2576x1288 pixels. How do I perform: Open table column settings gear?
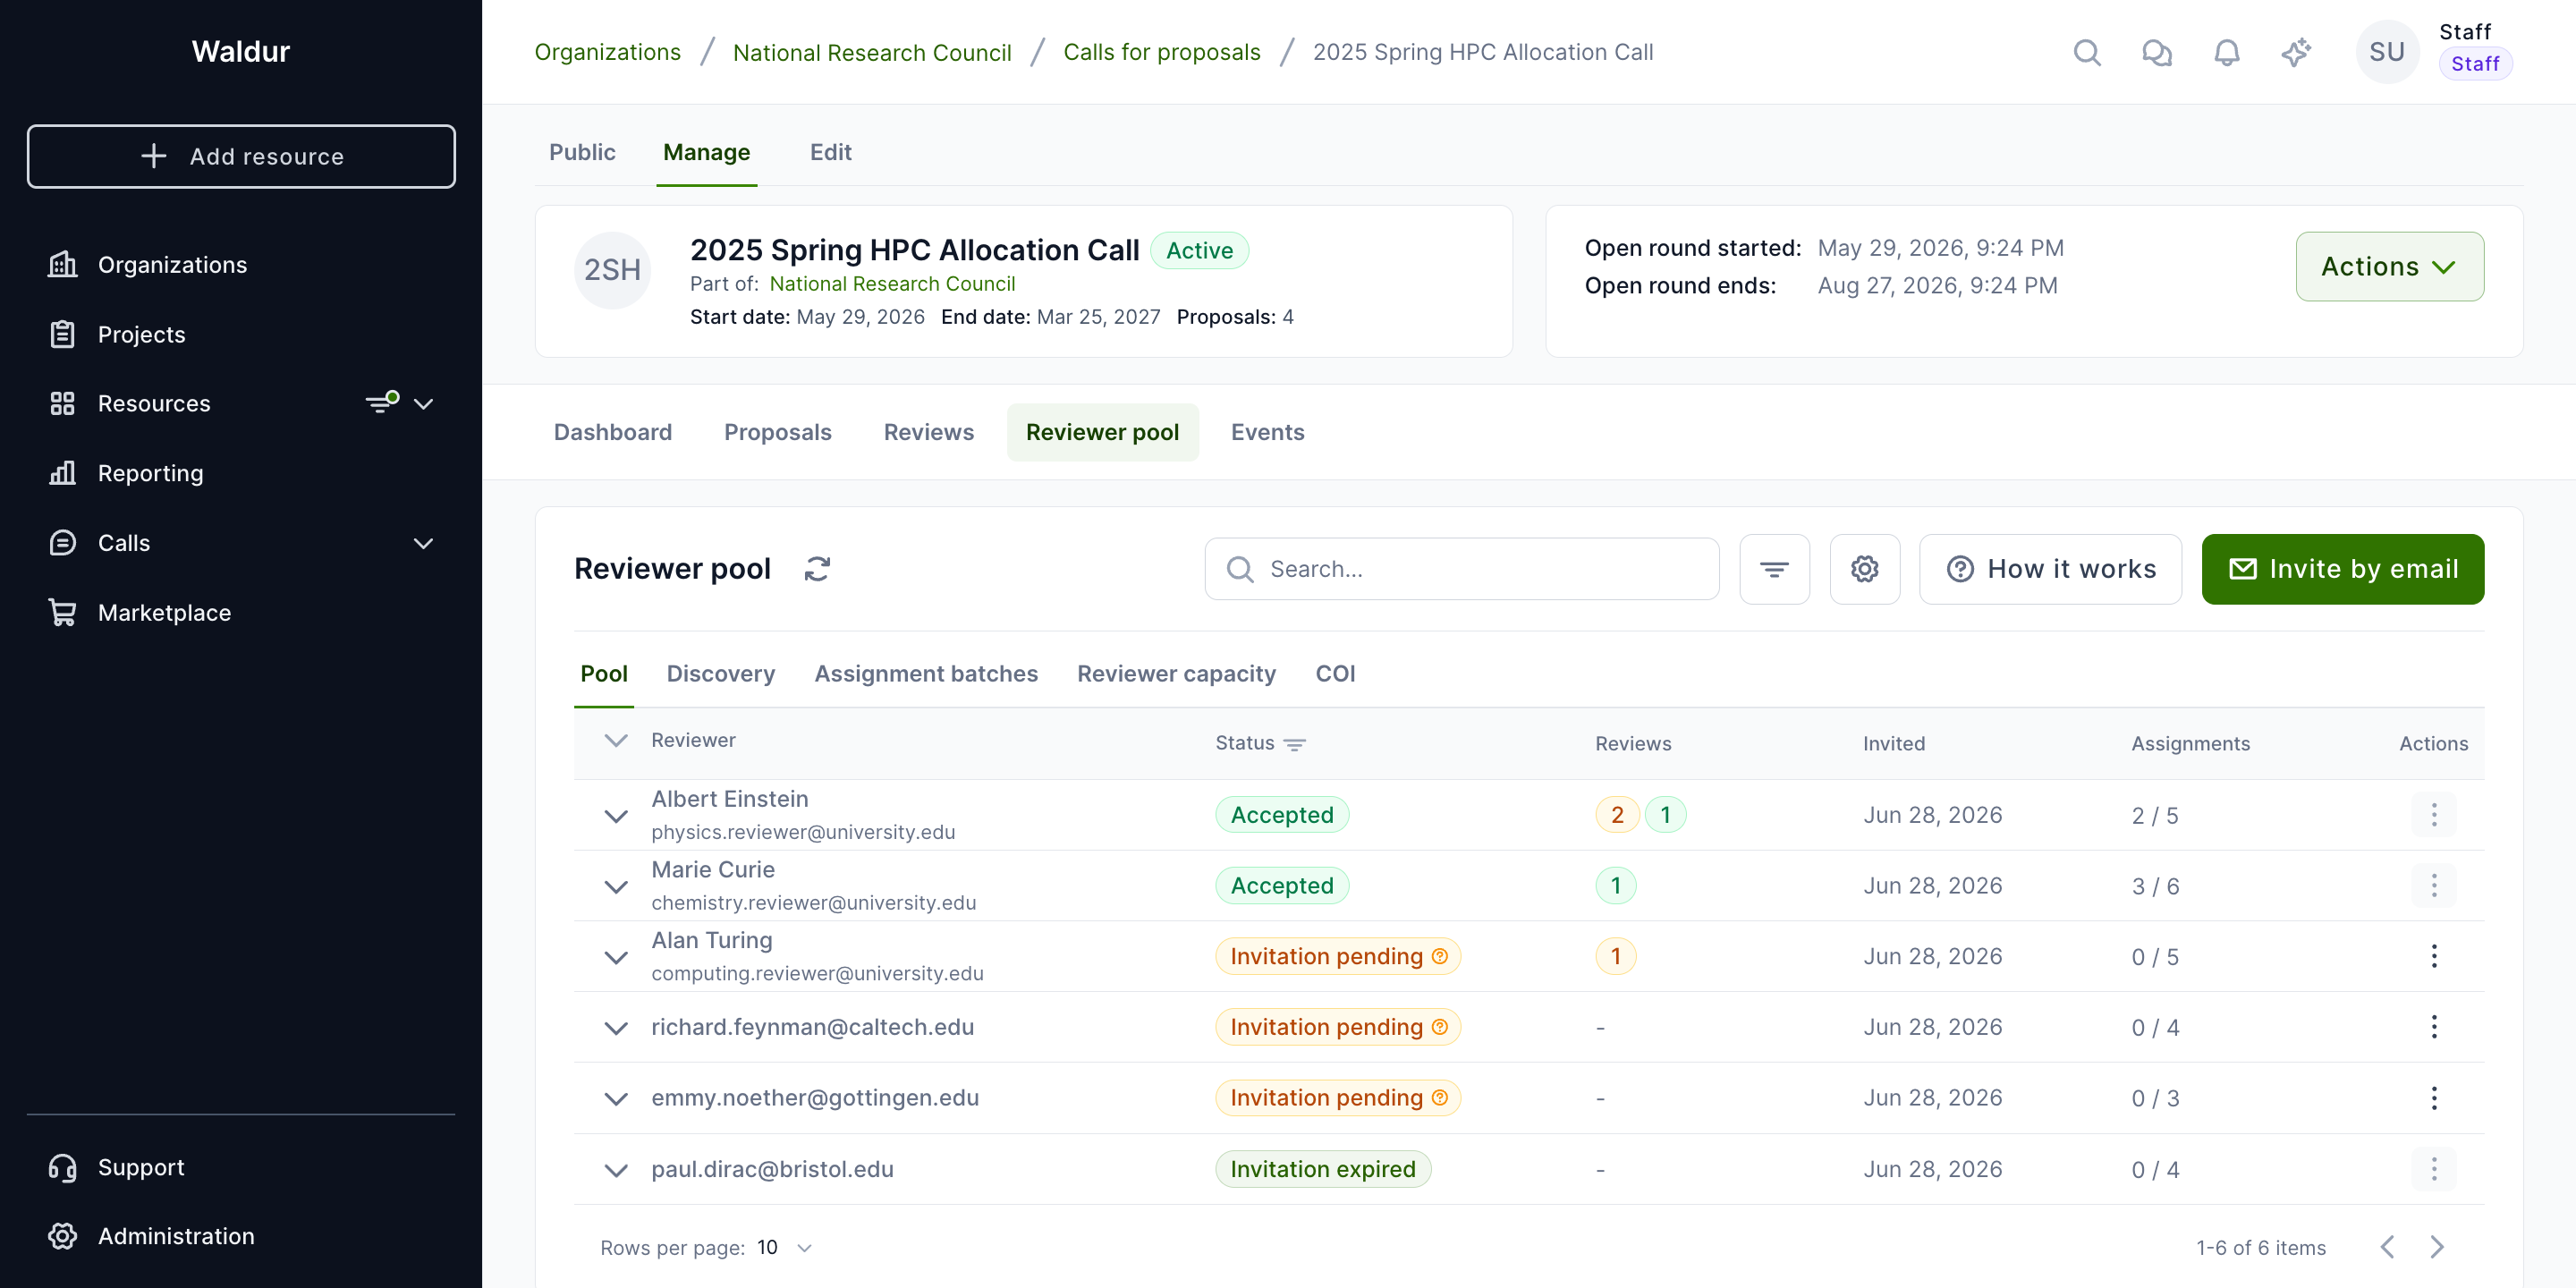[x=1864, y=569]
